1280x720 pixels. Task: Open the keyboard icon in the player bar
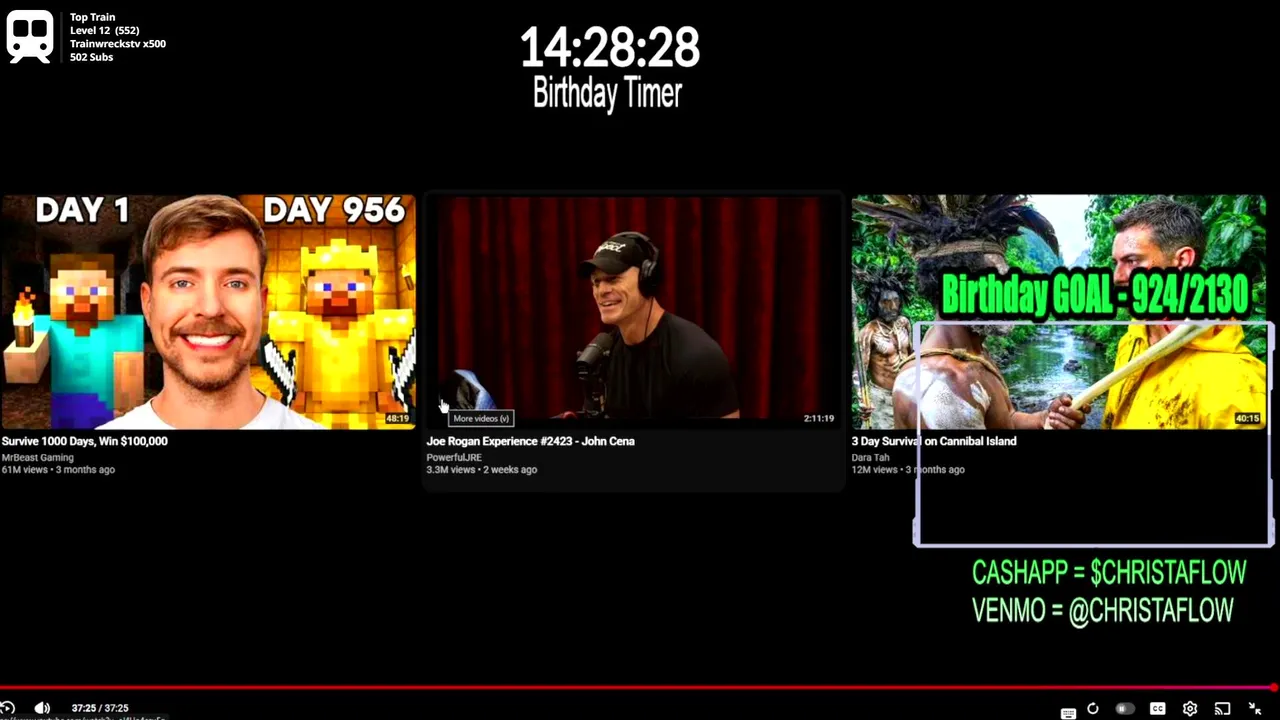(1068, 712)
